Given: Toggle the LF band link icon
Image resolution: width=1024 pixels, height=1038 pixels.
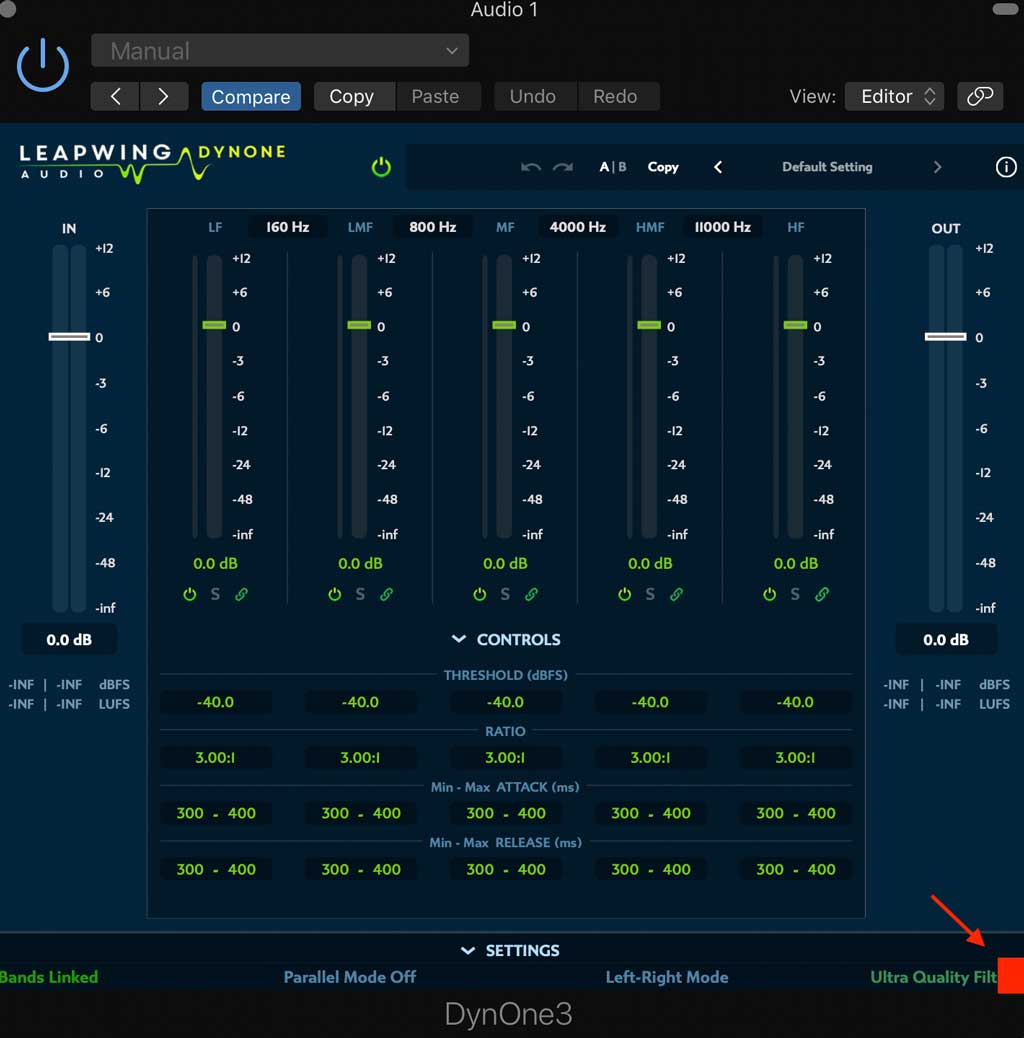Looking at the screenshot, I should (241, 594).
